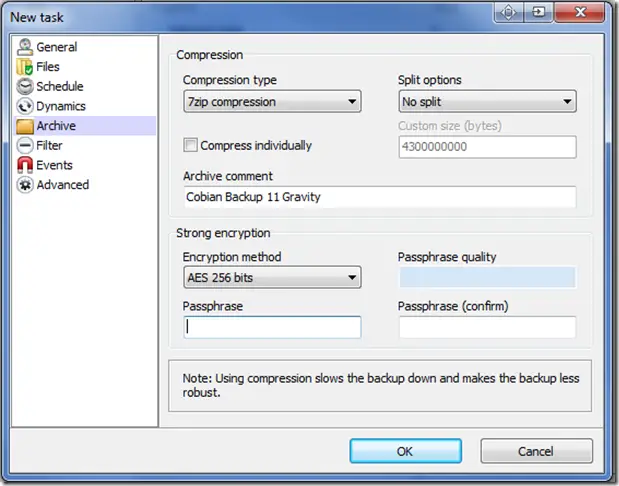The image size is (619, 486).
Task: Click the Archive comment text field
Action: pyautogui.click(x=380, y=197)
